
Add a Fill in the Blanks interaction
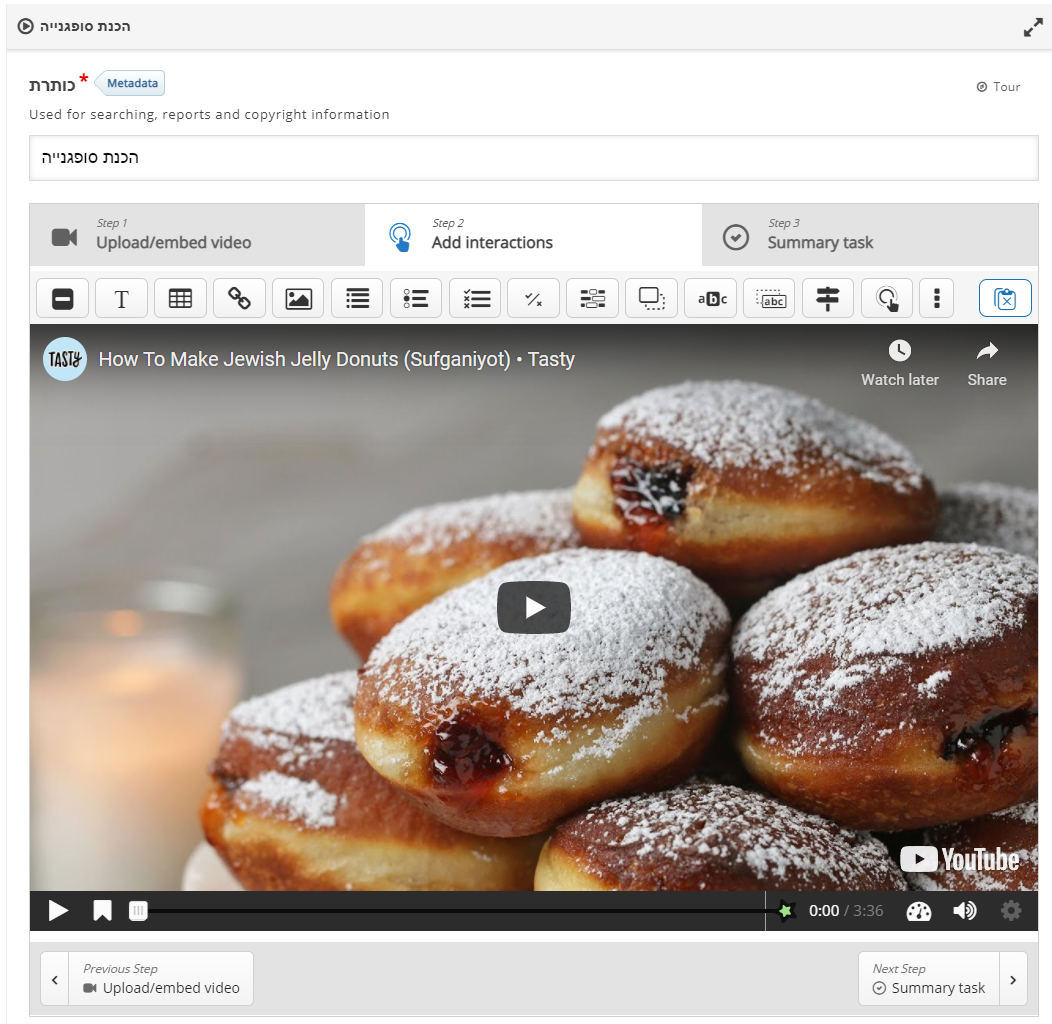pos(710,298)
